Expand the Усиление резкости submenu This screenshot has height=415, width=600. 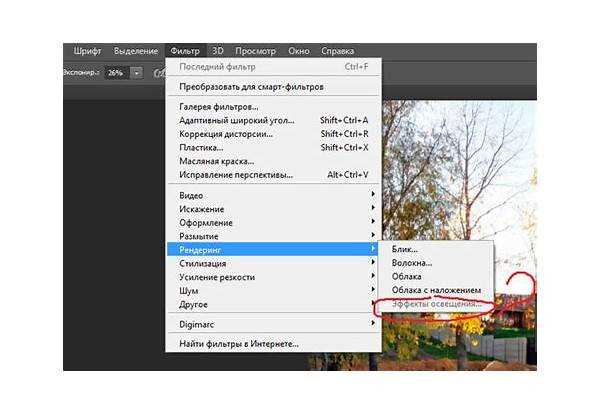[274, 277]
